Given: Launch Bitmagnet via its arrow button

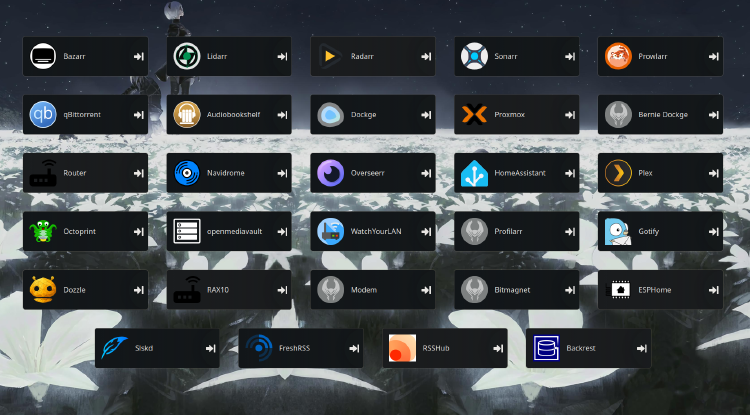Looking at the screenshot, I should click(x=570, y=290).
